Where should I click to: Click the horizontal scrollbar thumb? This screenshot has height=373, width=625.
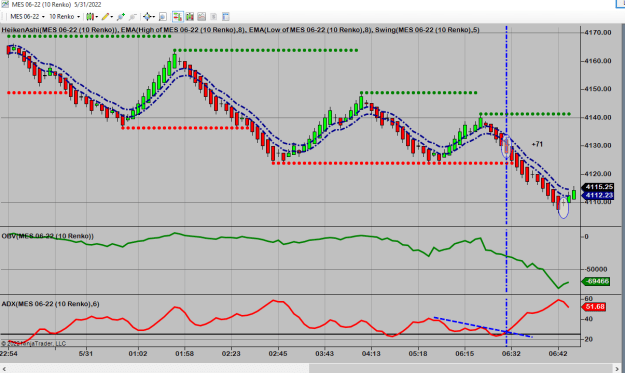click(x=461, y=369)
